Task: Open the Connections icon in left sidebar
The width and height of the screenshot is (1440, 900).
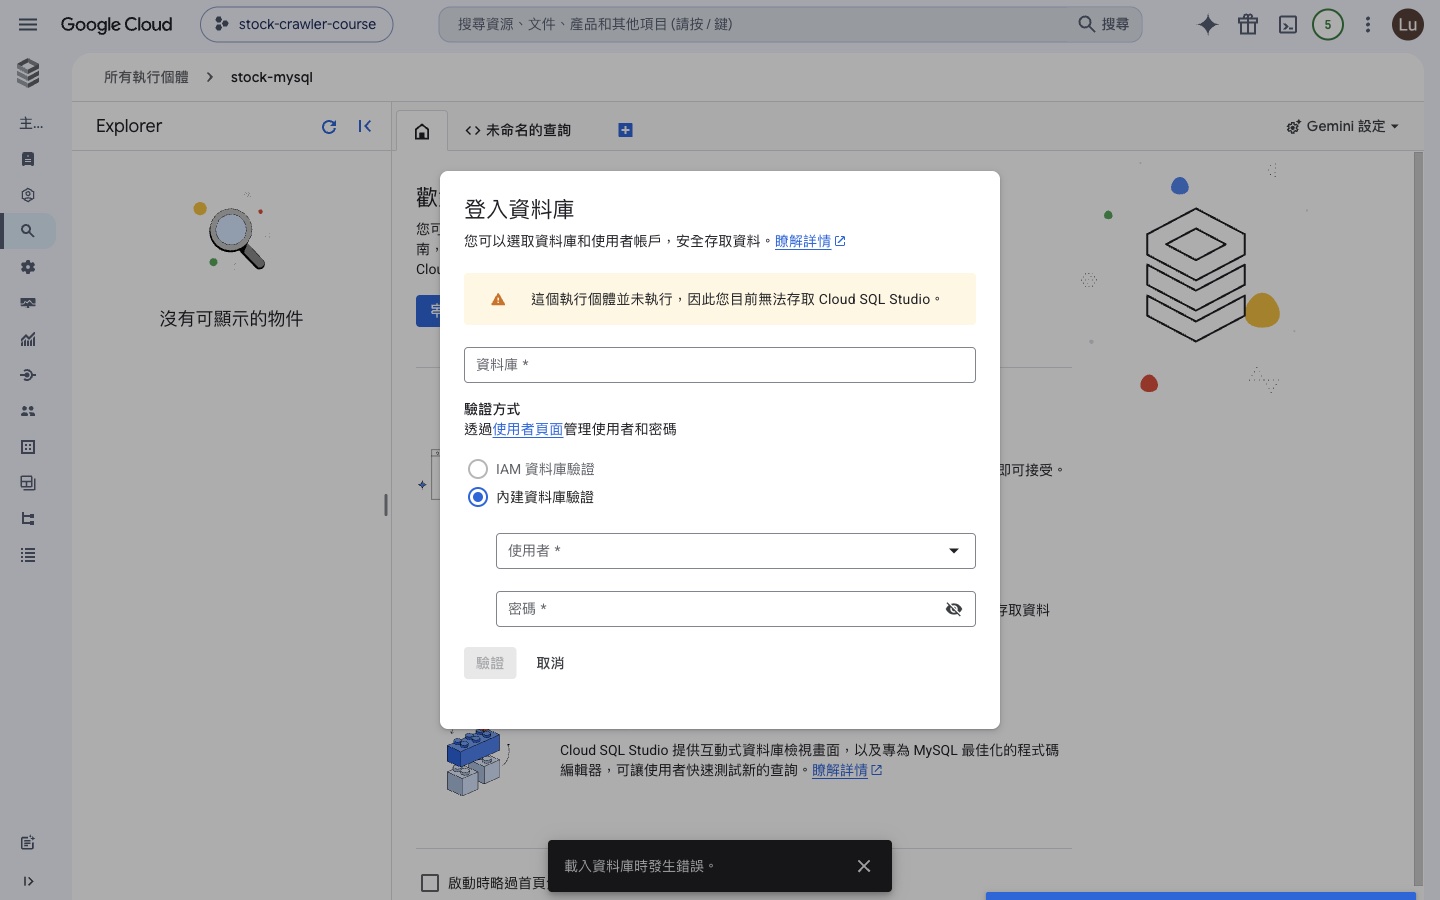Action: tap(28, 375)
